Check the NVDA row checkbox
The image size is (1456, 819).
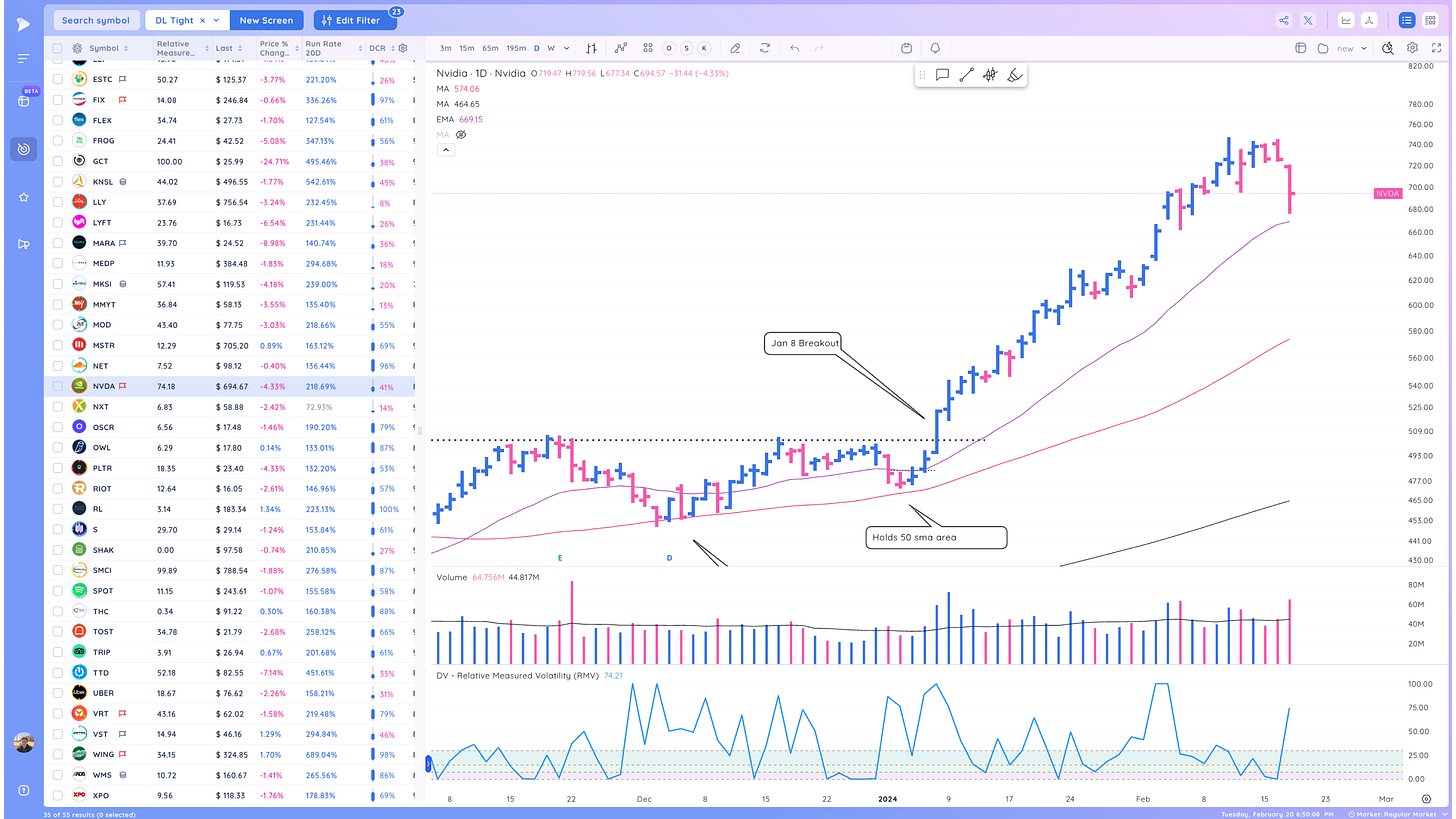(57, 386)
